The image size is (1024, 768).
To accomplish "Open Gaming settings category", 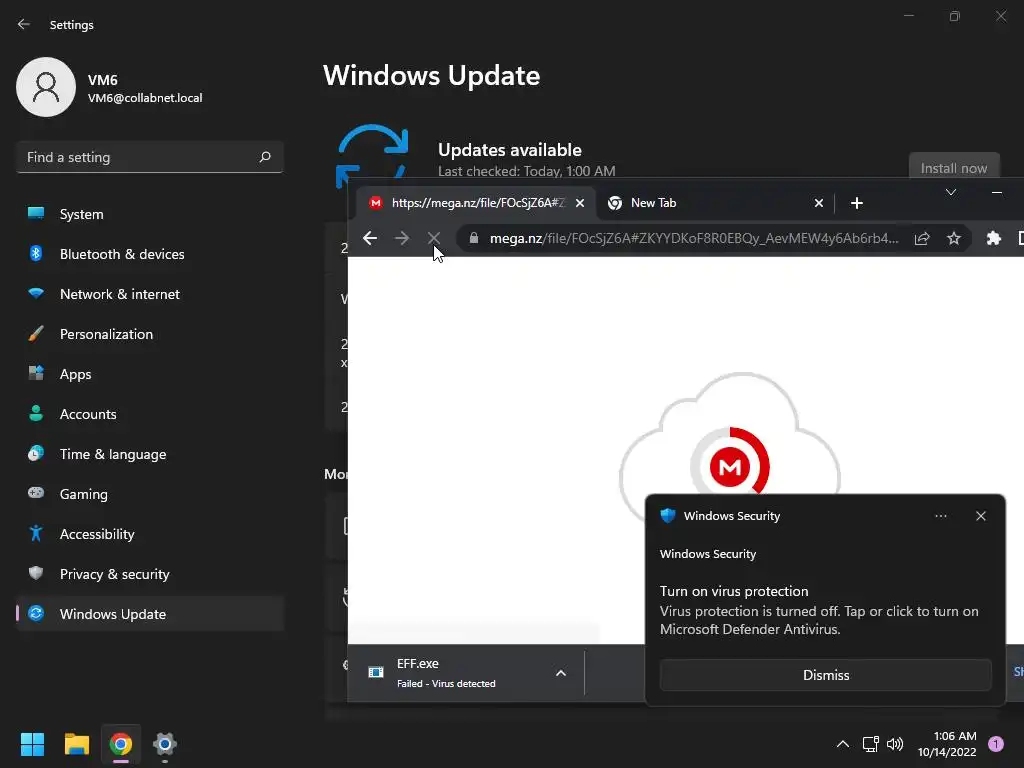I will click(150, 494).
